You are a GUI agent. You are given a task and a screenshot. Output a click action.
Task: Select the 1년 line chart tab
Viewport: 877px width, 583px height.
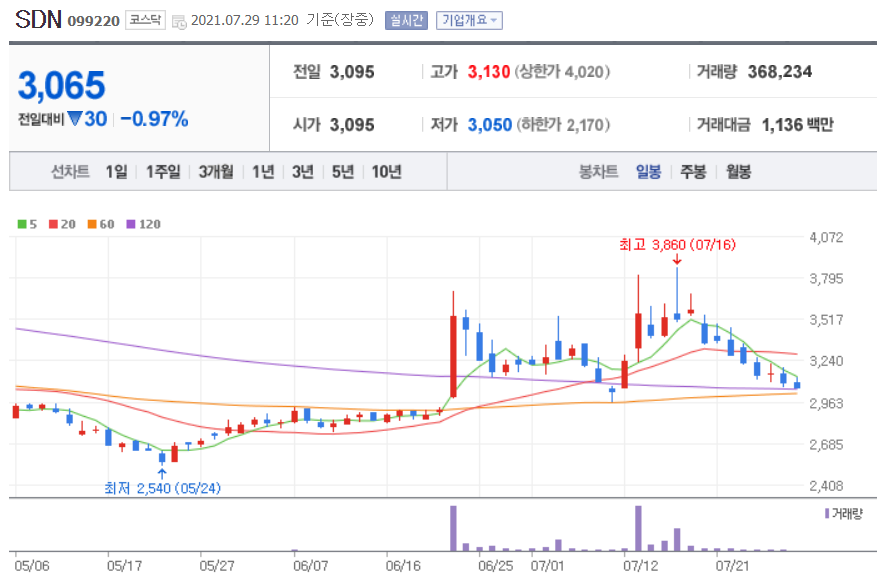(263, 172)
